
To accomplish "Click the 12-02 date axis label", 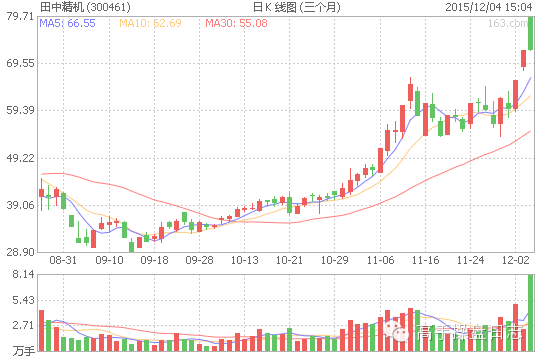I will (x=516, y=260).
